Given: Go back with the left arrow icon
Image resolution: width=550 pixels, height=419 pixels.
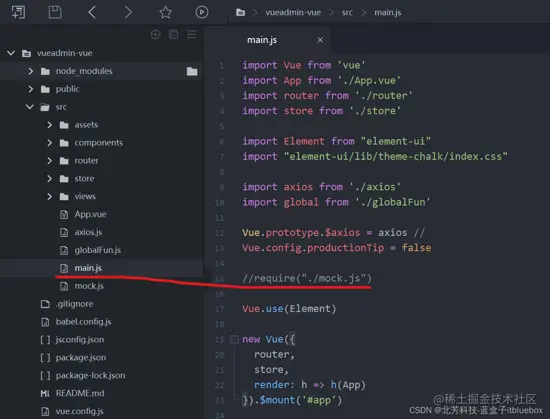Looking at the screenshot, I should [x=92, y=12].
